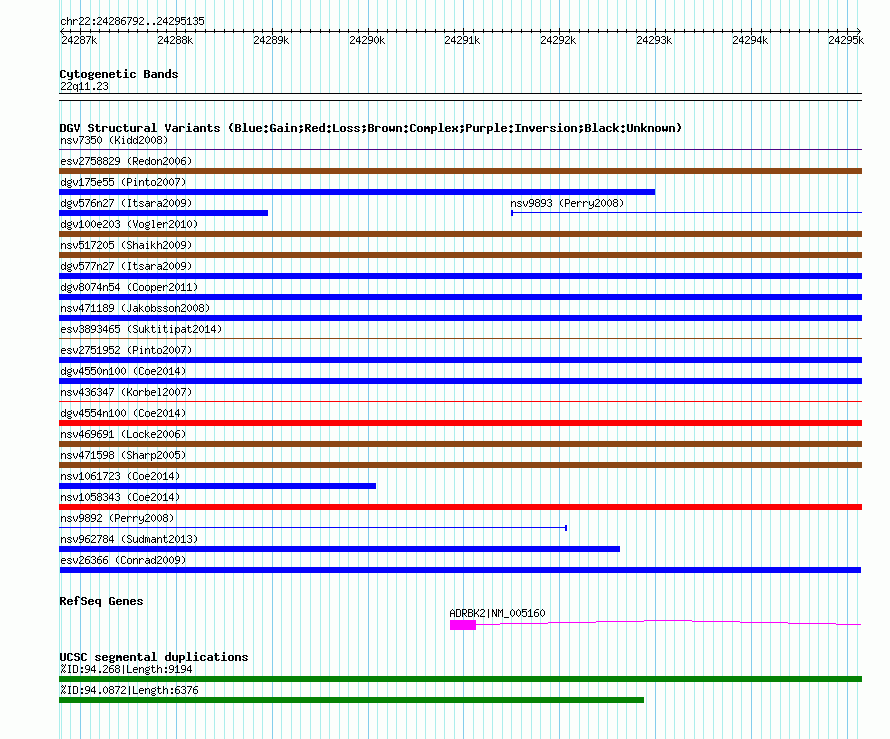Click the chr22:24286792..24295135 region label
The image size is (890, 739).
point(132,21)
